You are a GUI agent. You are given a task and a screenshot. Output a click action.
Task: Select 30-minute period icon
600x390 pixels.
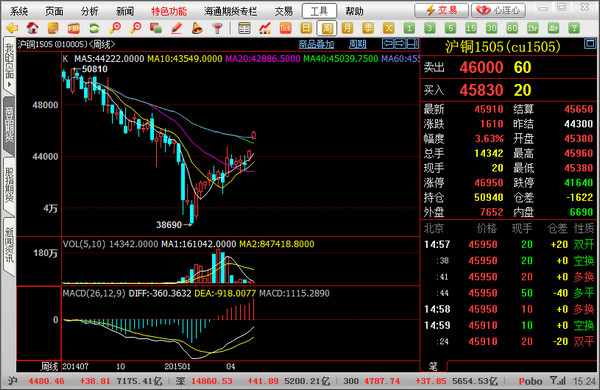pyautogui.click(x=492, y=28)
